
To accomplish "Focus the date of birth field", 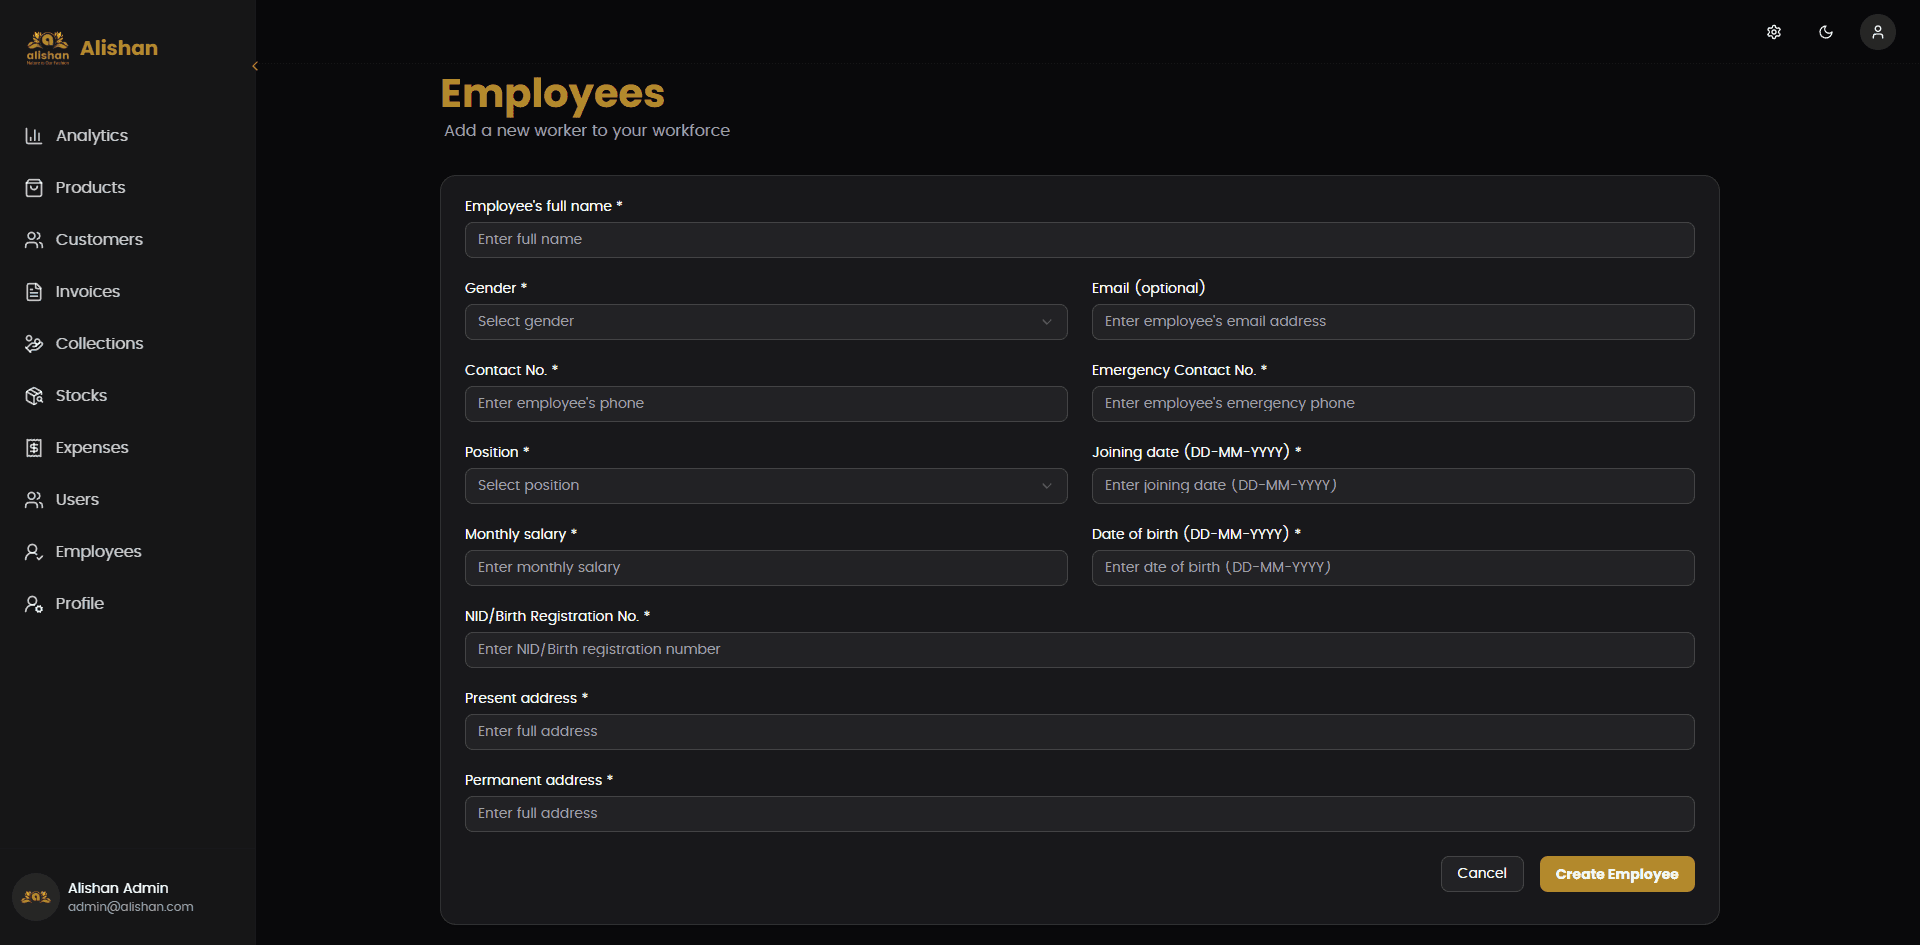I will [1393, 568].
